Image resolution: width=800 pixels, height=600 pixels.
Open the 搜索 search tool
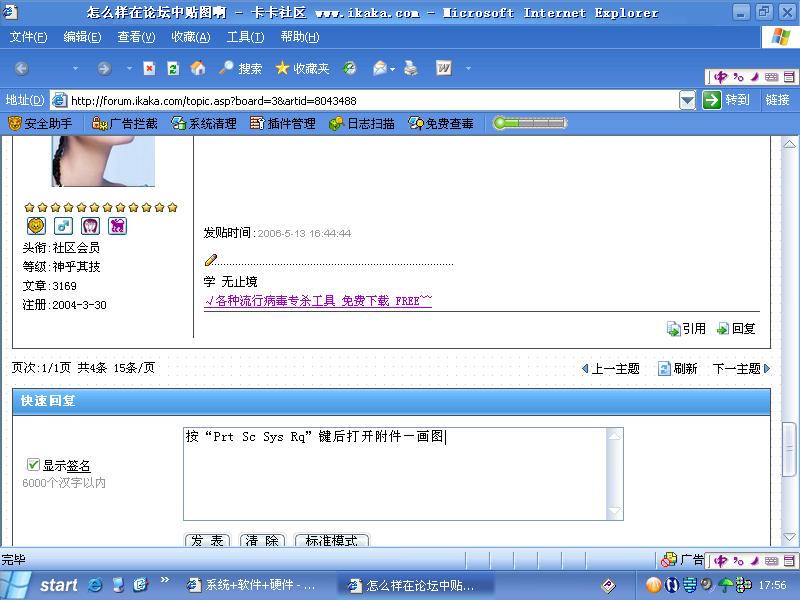point(240,68)
